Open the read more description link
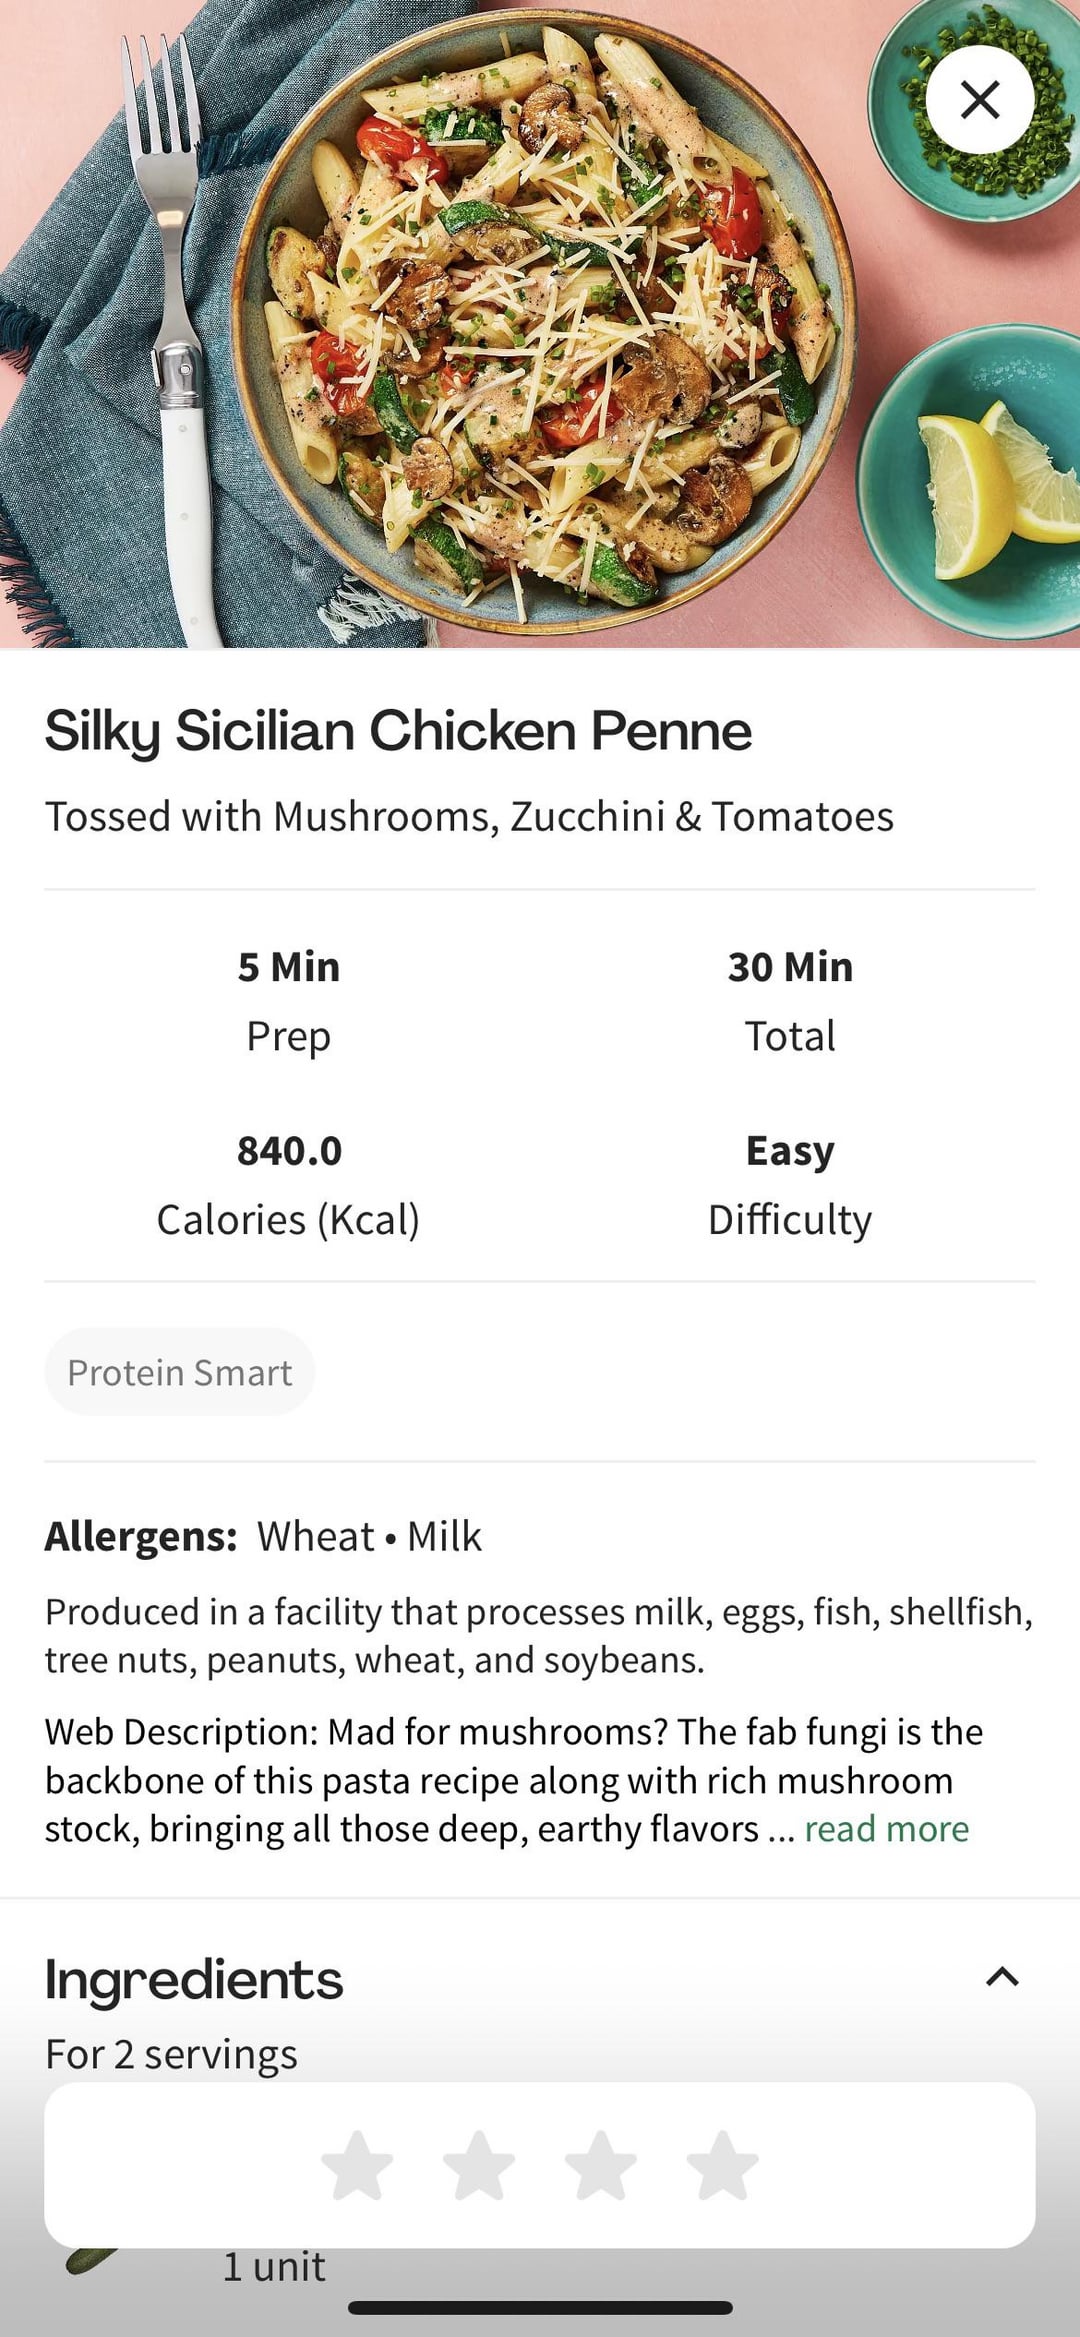Image resolution: width=1080 pixels, height=2337 pixels. tap(886, 1829)
